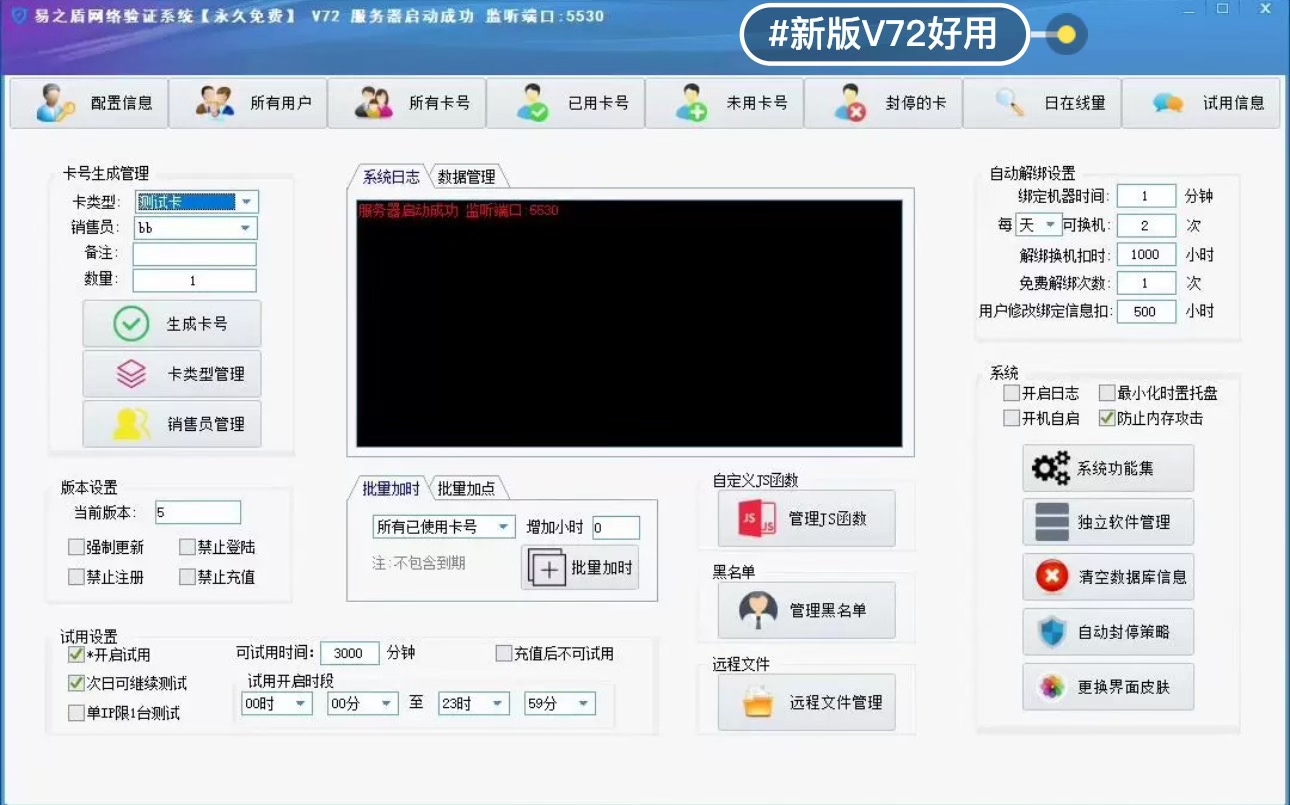Click yellow people icon on 销售员管理
This screenshot has height=805, width=1290.
(131, 424)
